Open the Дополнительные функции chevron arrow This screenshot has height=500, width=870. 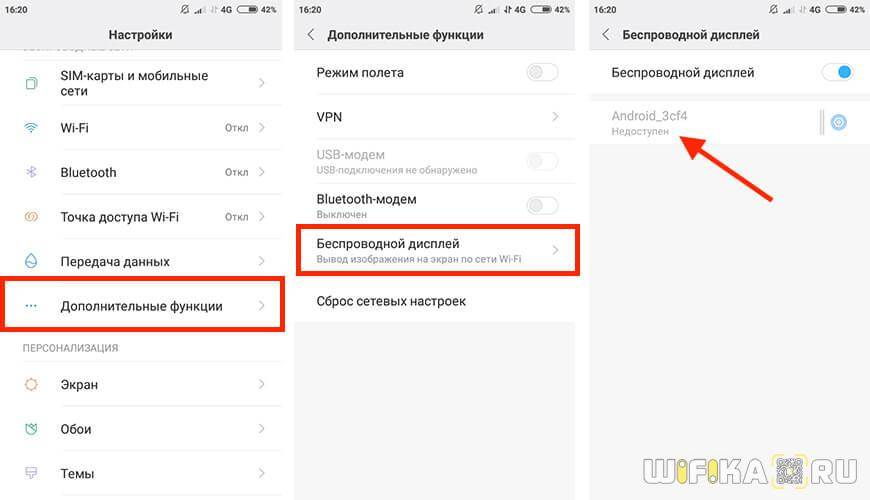(x=261, y=306)
